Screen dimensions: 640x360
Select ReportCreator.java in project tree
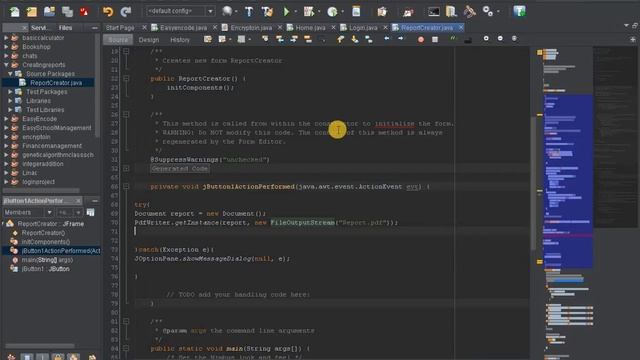pos(56,83)
